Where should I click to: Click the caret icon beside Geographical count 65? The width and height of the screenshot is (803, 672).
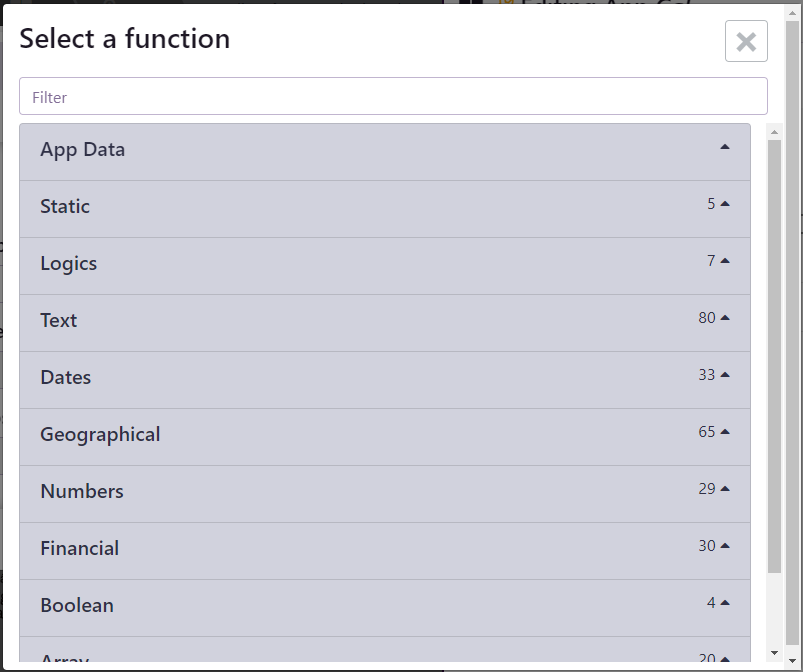[x=725, y=432]
